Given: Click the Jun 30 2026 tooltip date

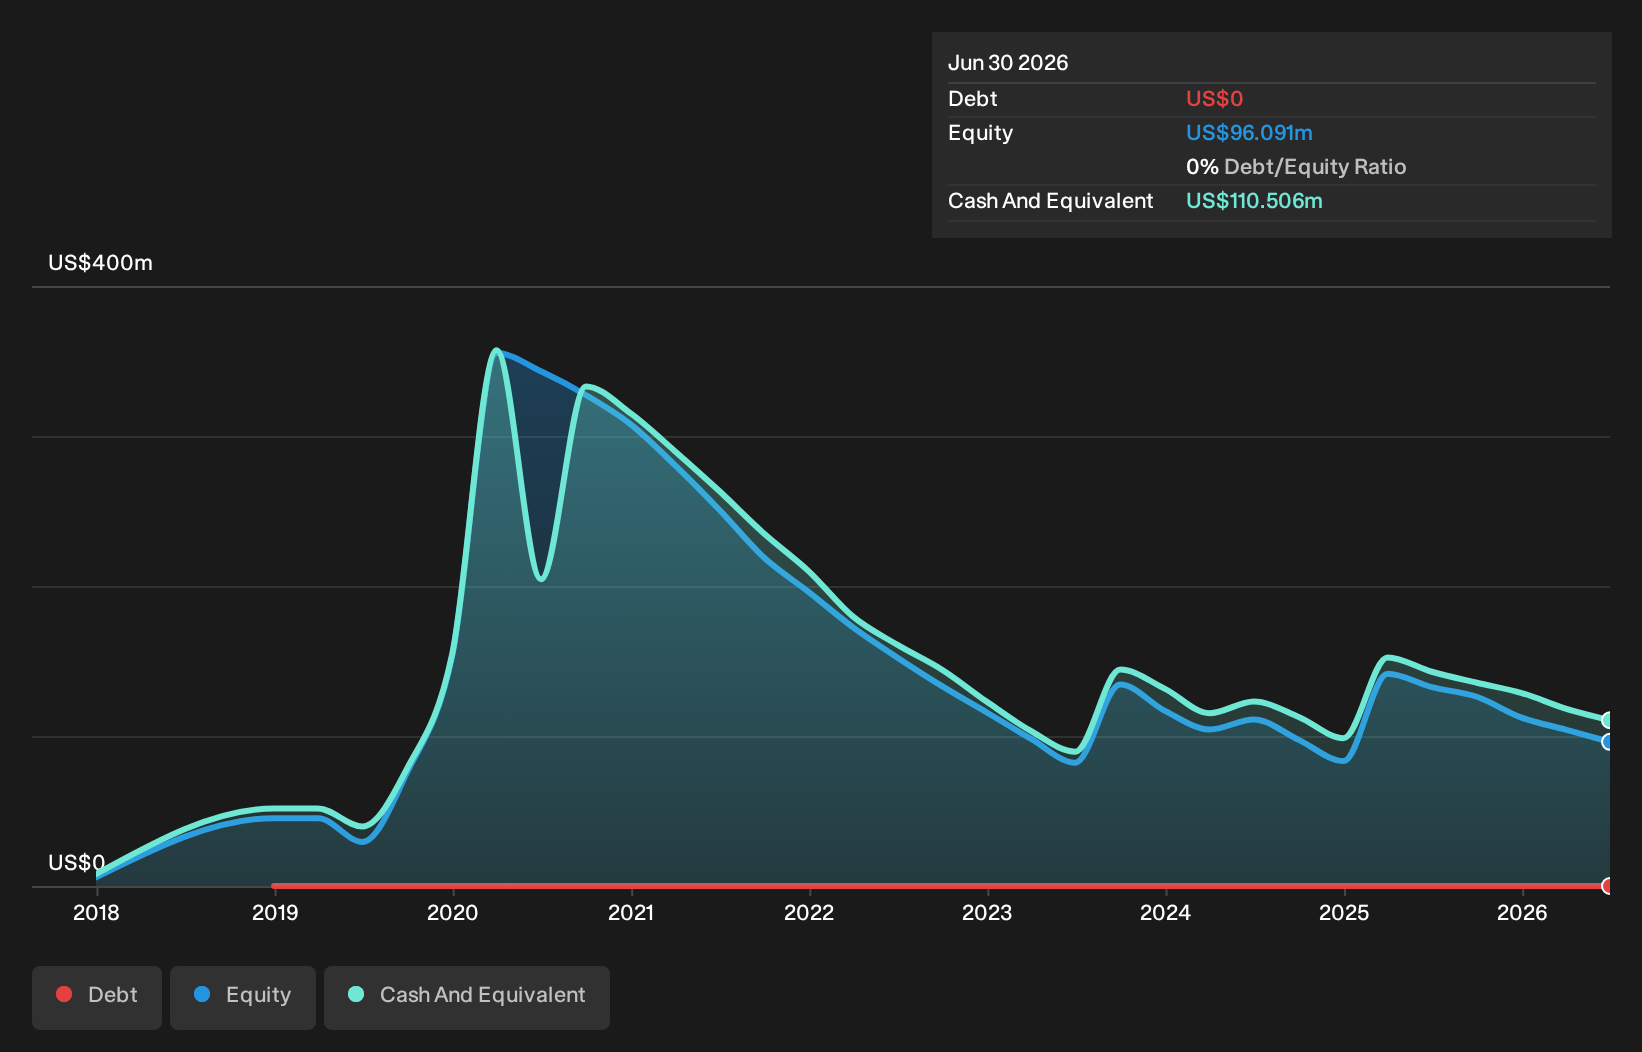Looking at the screenshot, I should 1008,63.
